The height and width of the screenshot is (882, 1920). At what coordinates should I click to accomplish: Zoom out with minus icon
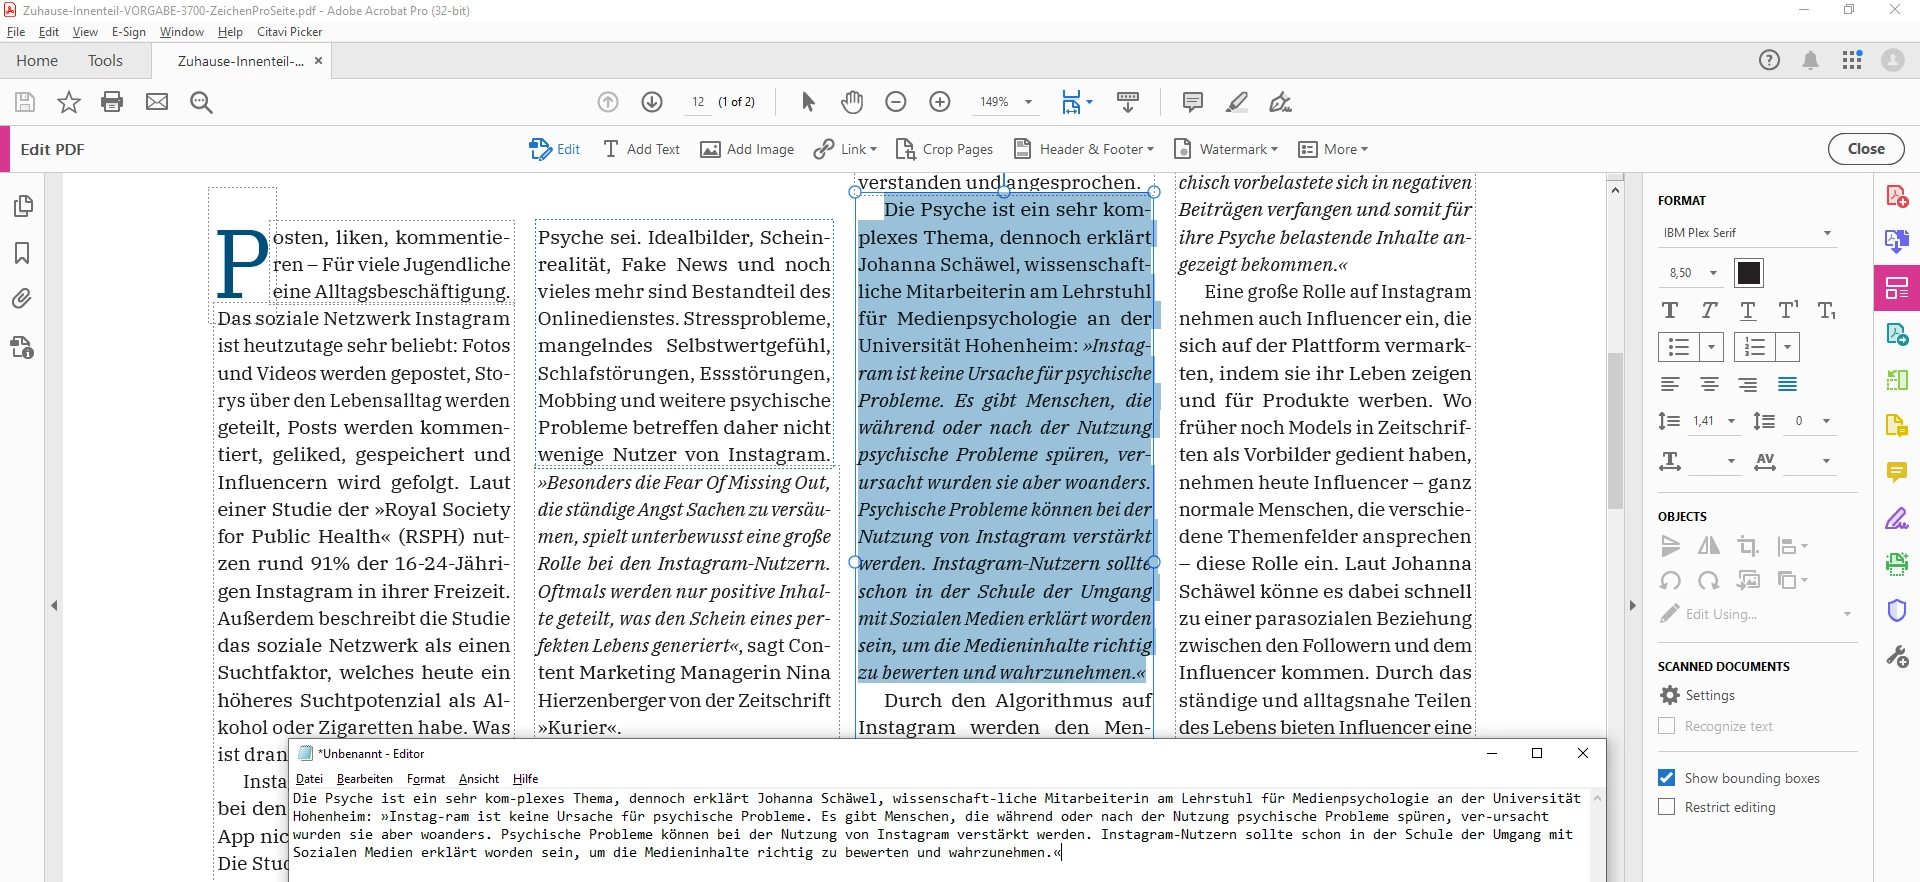(x=896, y=102)
